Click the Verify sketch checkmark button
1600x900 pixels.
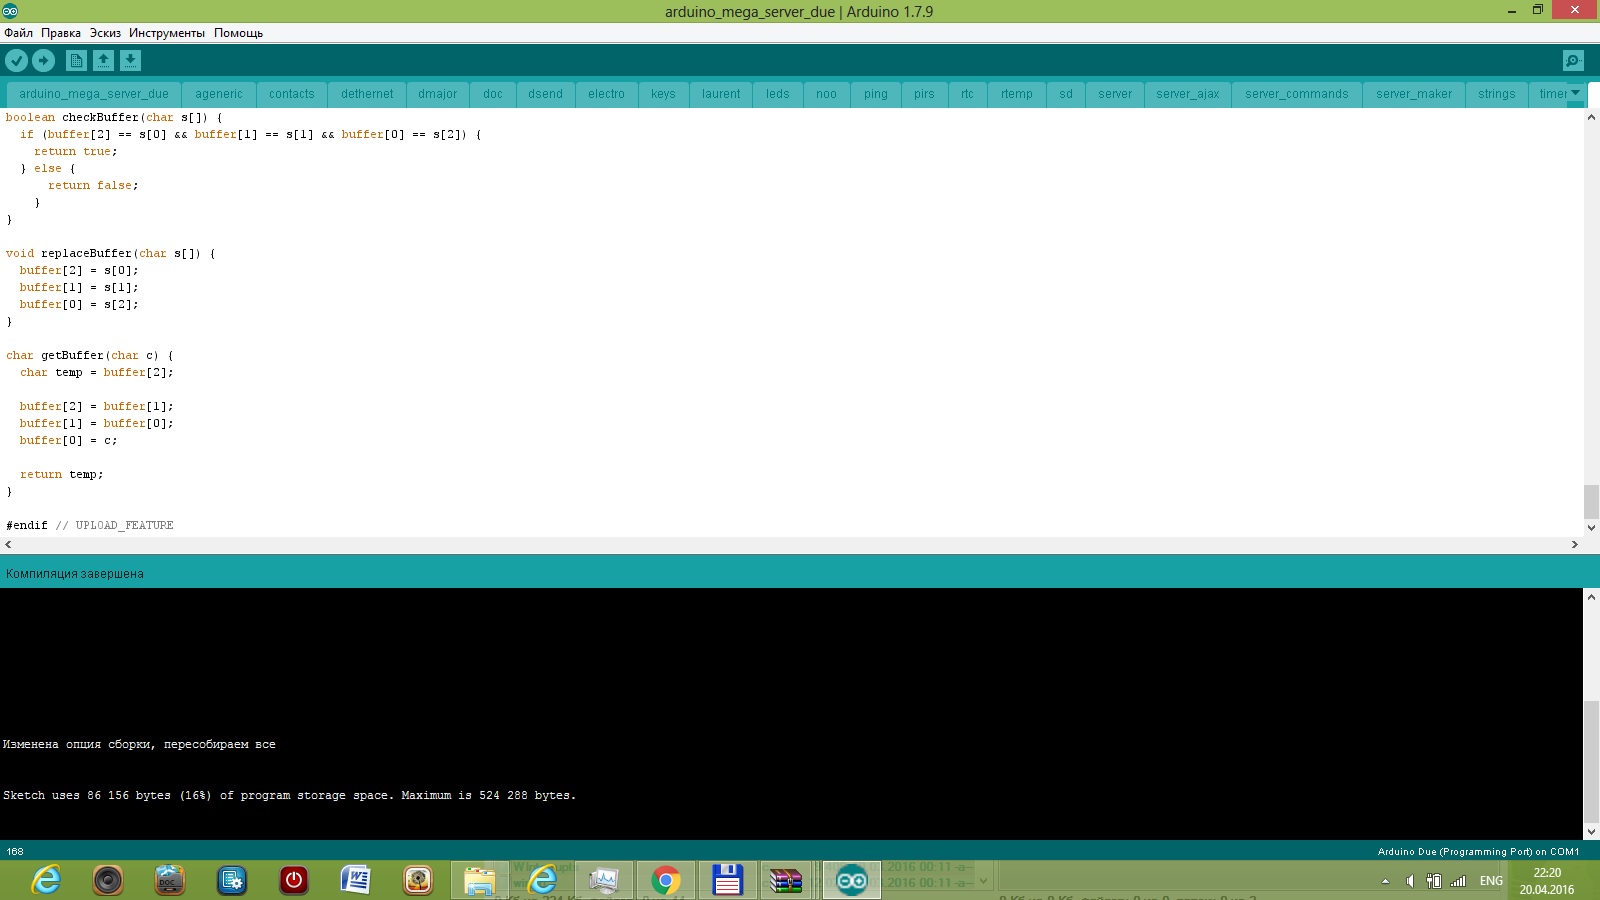click(x=17, y=61)
